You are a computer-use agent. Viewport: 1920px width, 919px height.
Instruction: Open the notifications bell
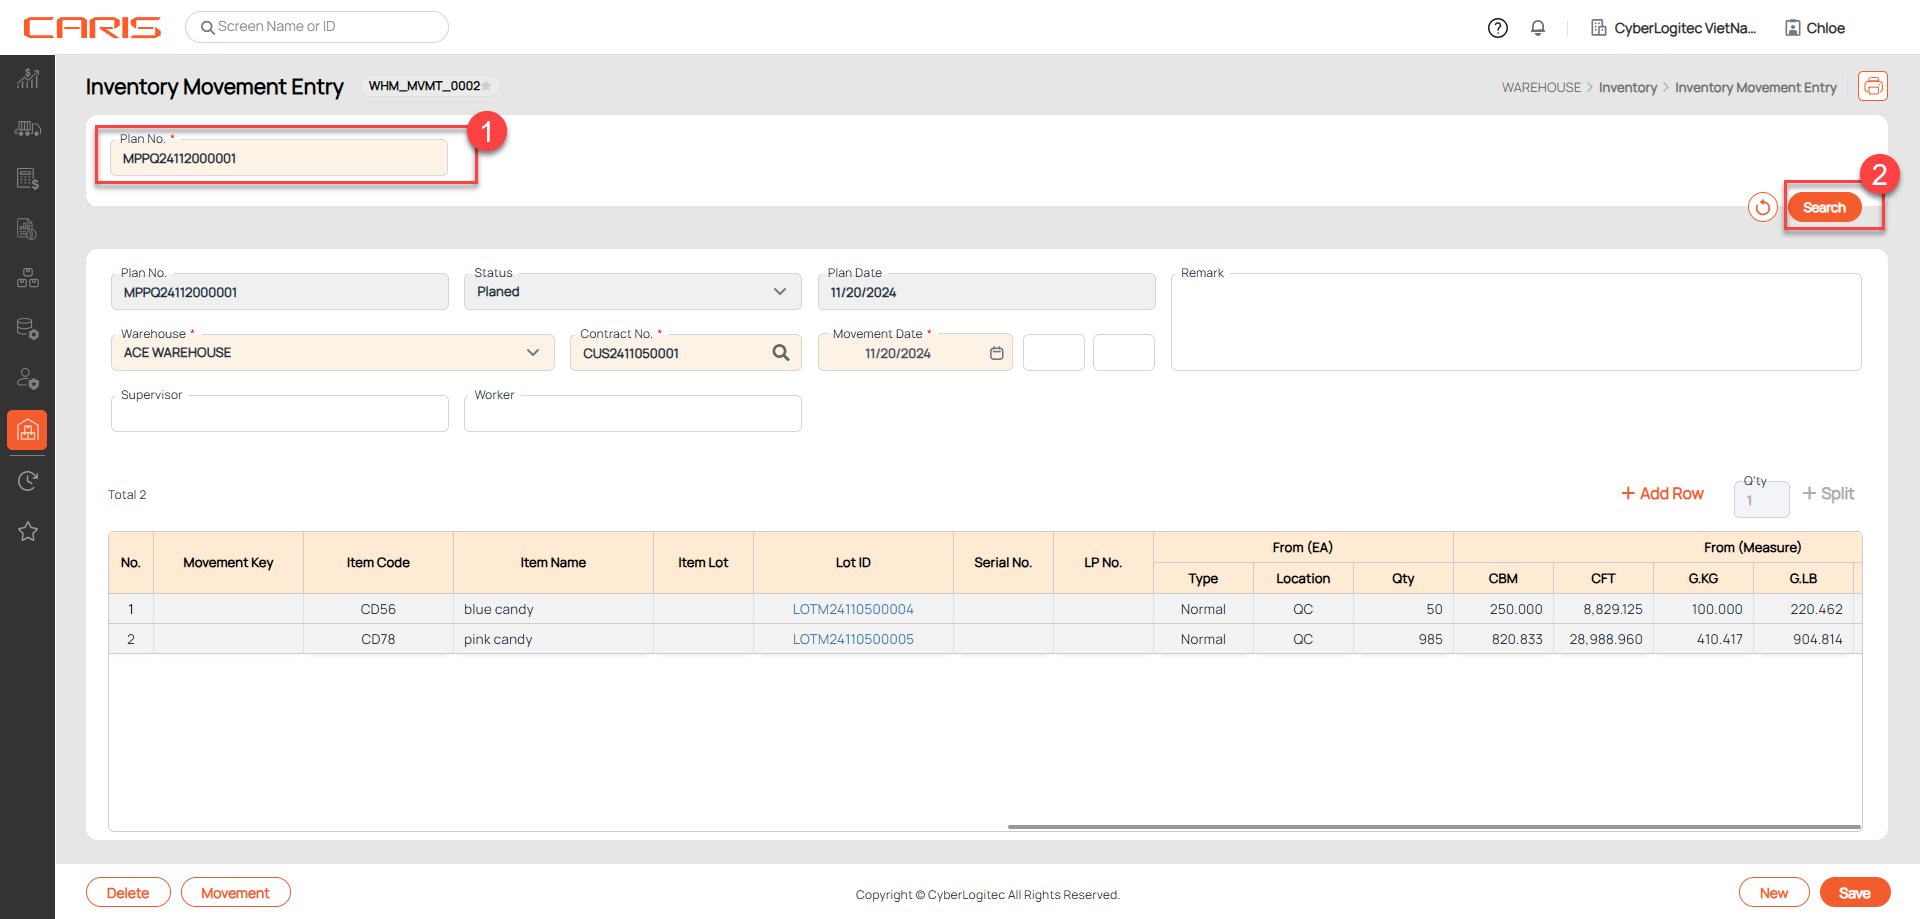[1538, 28]
